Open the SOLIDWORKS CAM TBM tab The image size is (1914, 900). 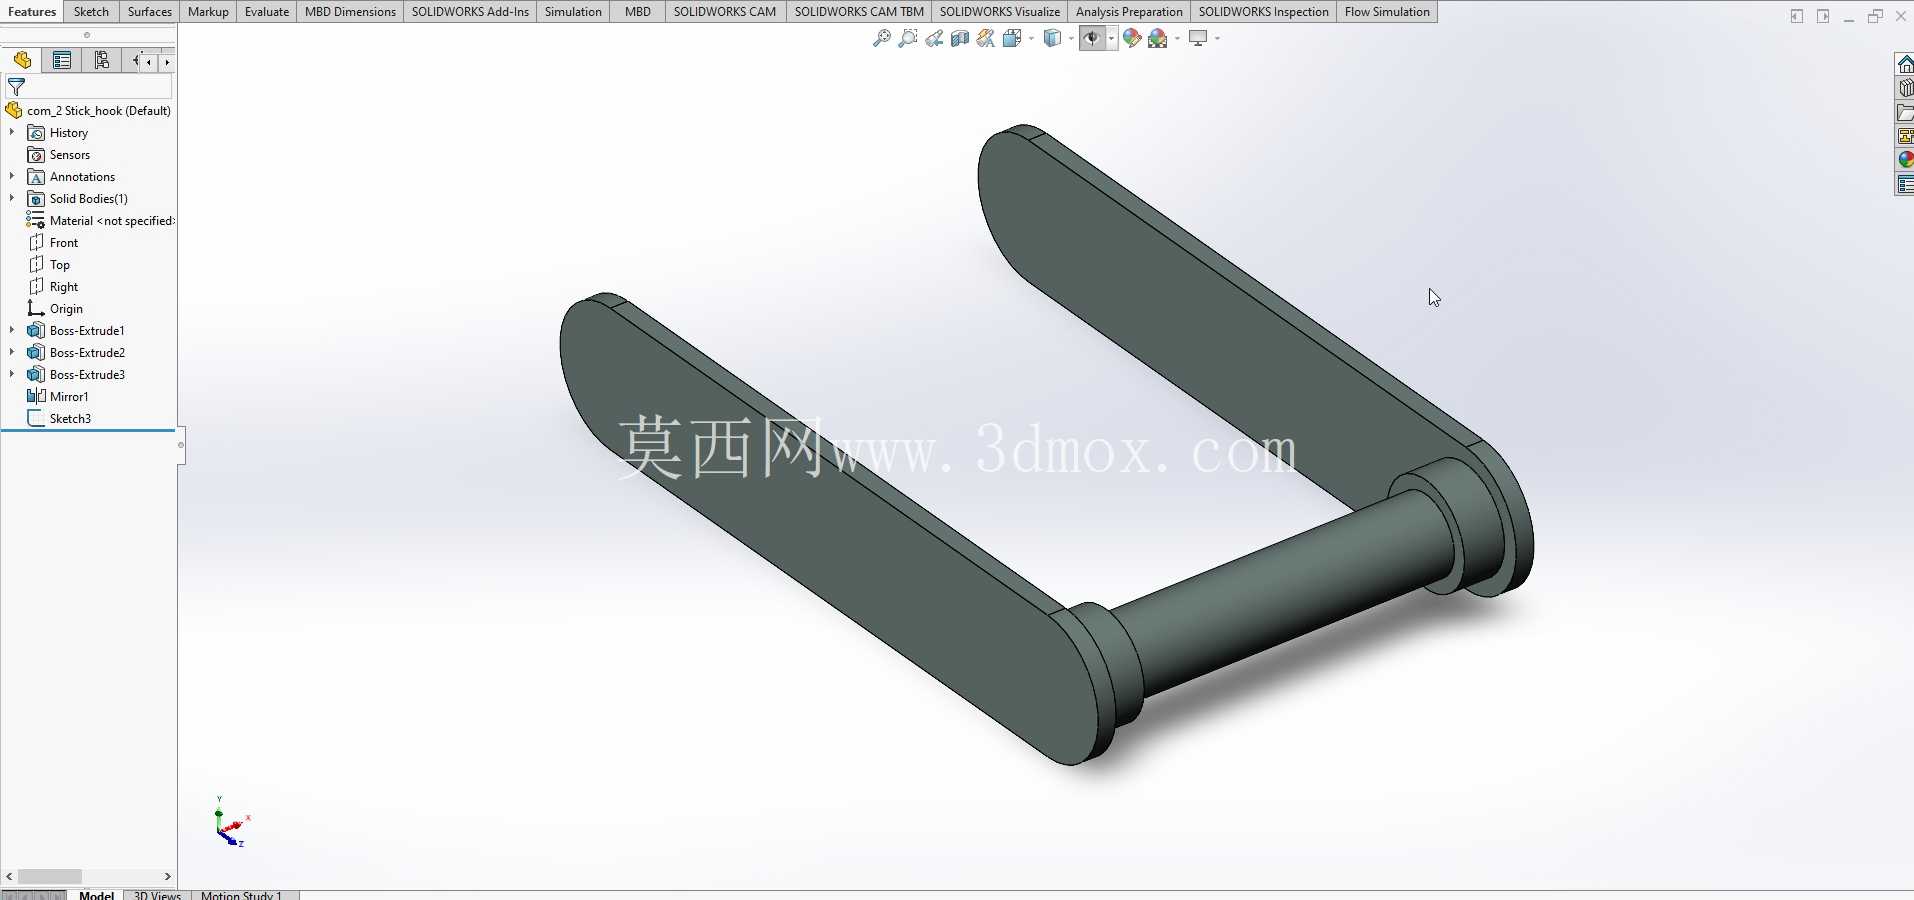coord(859,11)
